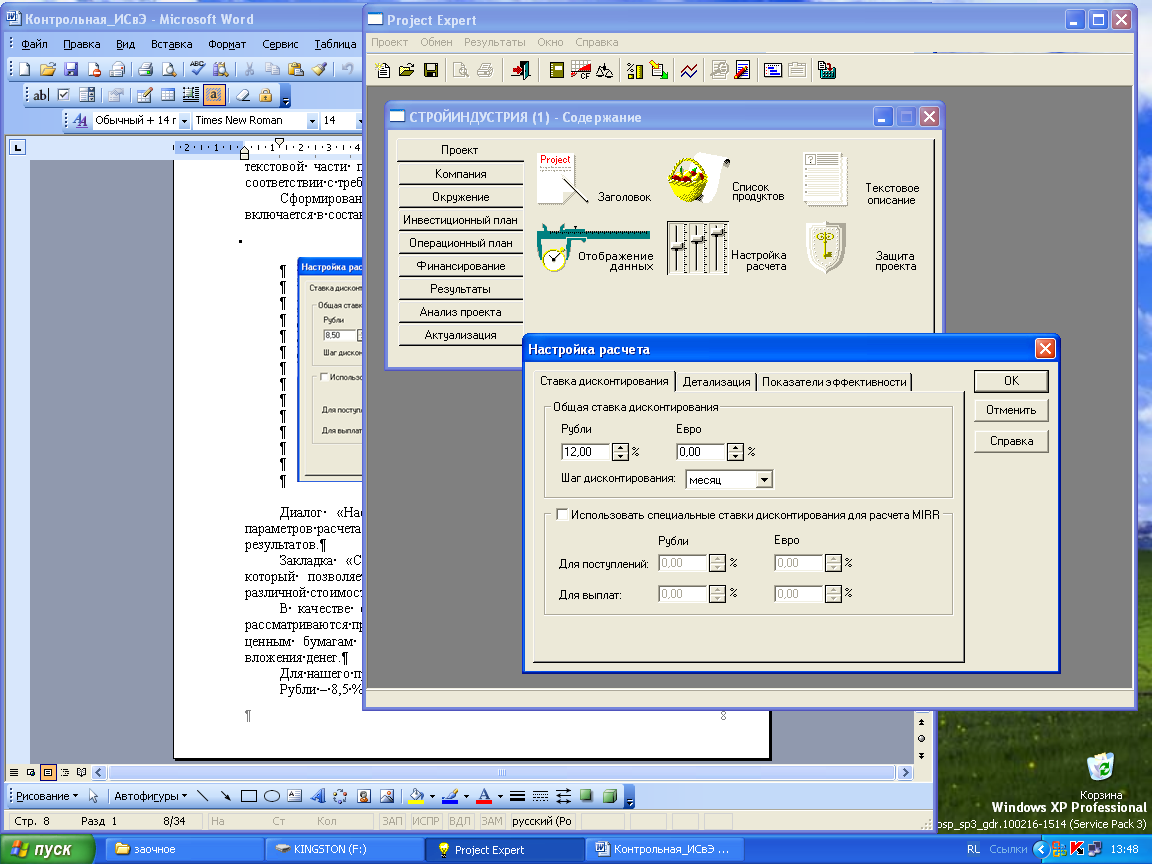Click the percent and ruler icon
This screenshot has width=1152, height=864.
(635, 71)
